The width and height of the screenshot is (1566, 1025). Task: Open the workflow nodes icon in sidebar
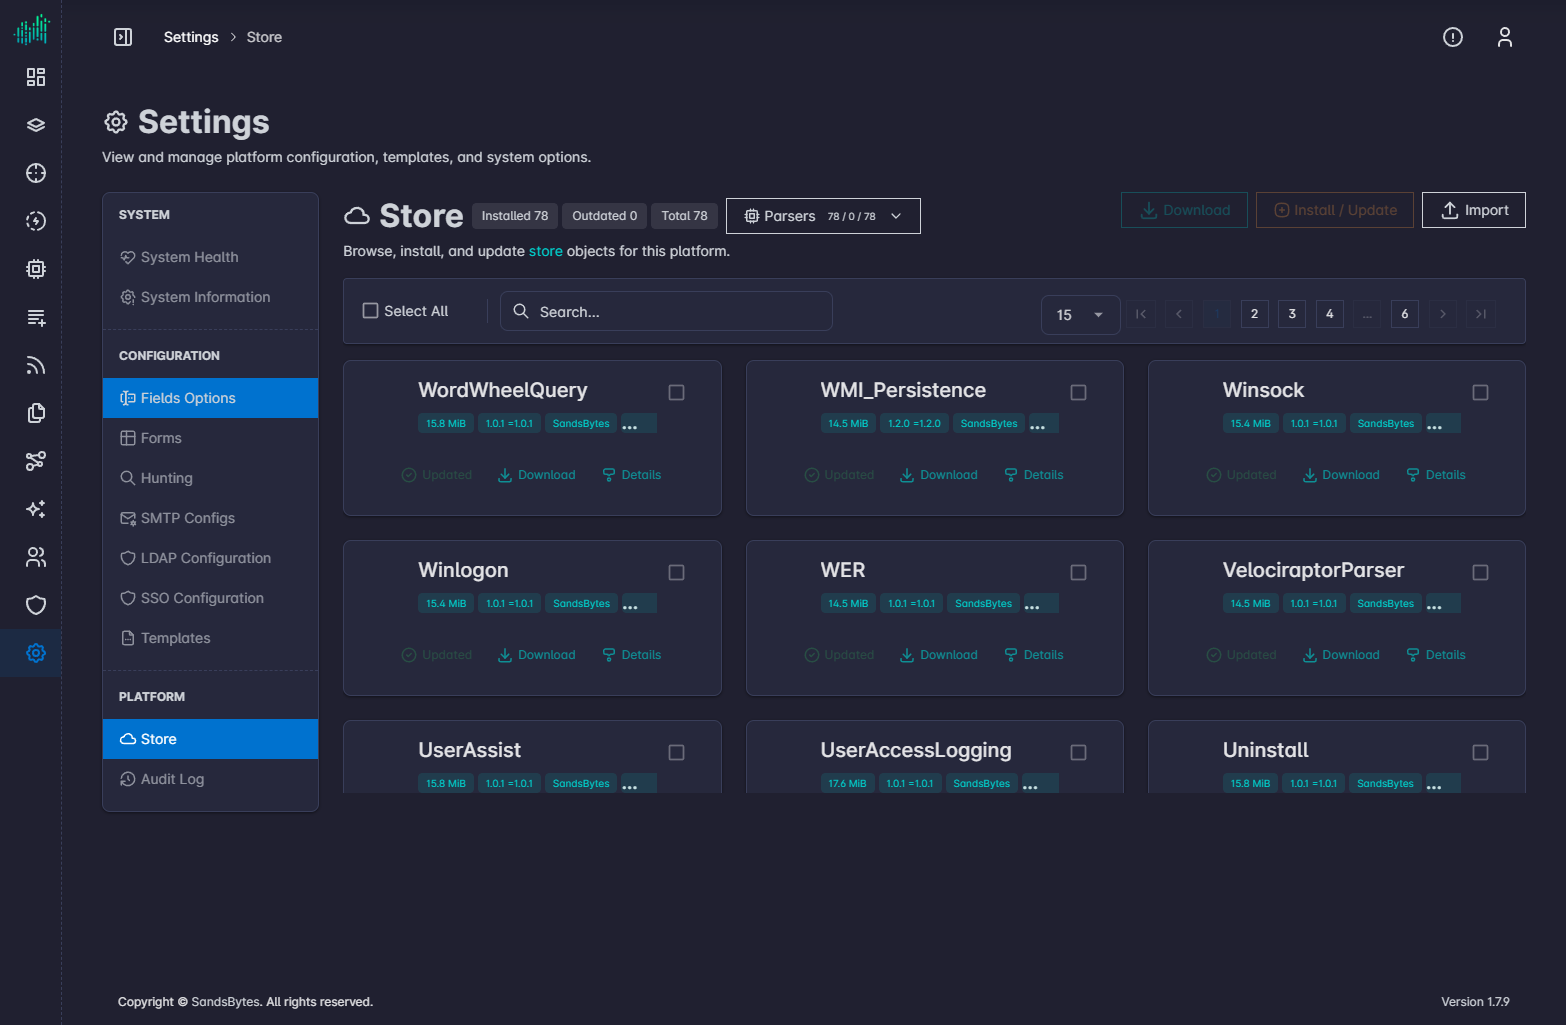[x=36, y=461]
